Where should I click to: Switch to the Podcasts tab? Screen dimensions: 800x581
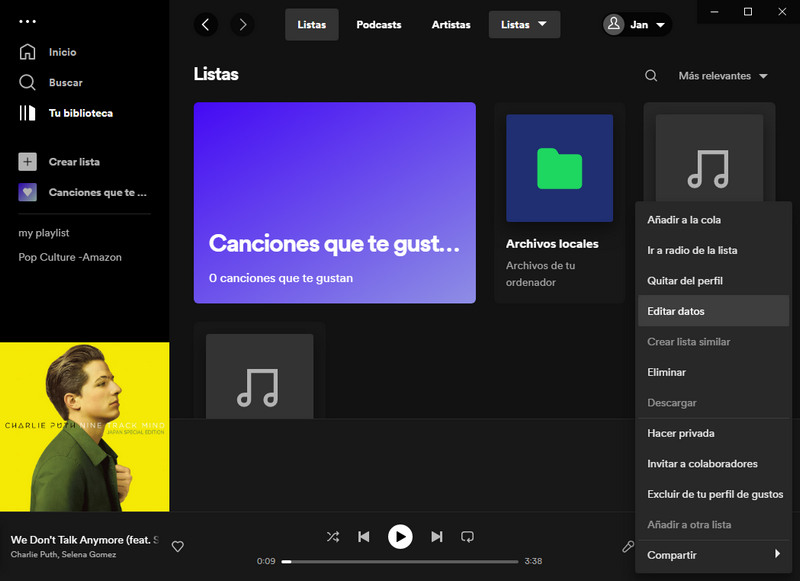tap(379, 25)
